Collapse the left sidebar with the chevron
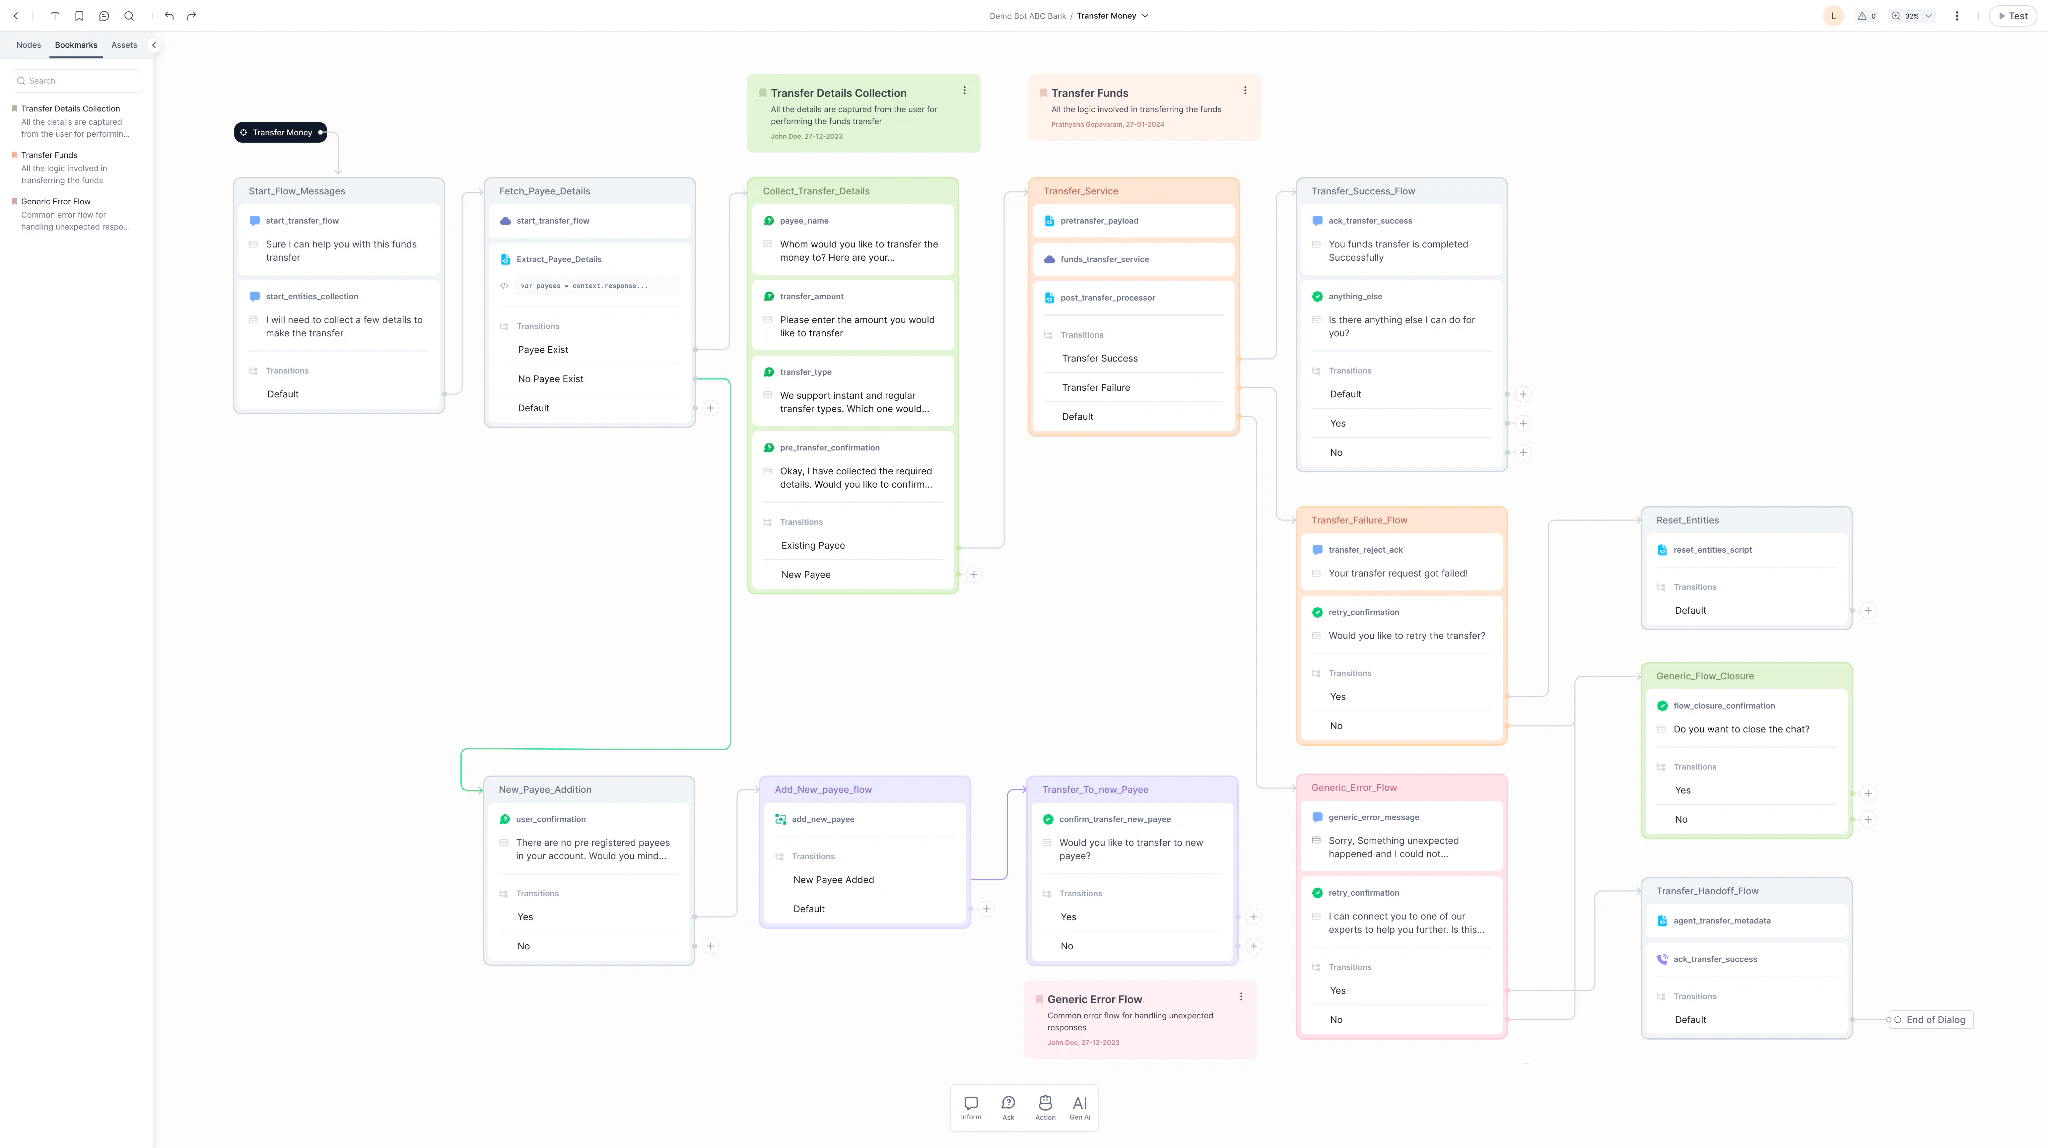Viewport: 2048px width, 1148px height. click(153, 45)
